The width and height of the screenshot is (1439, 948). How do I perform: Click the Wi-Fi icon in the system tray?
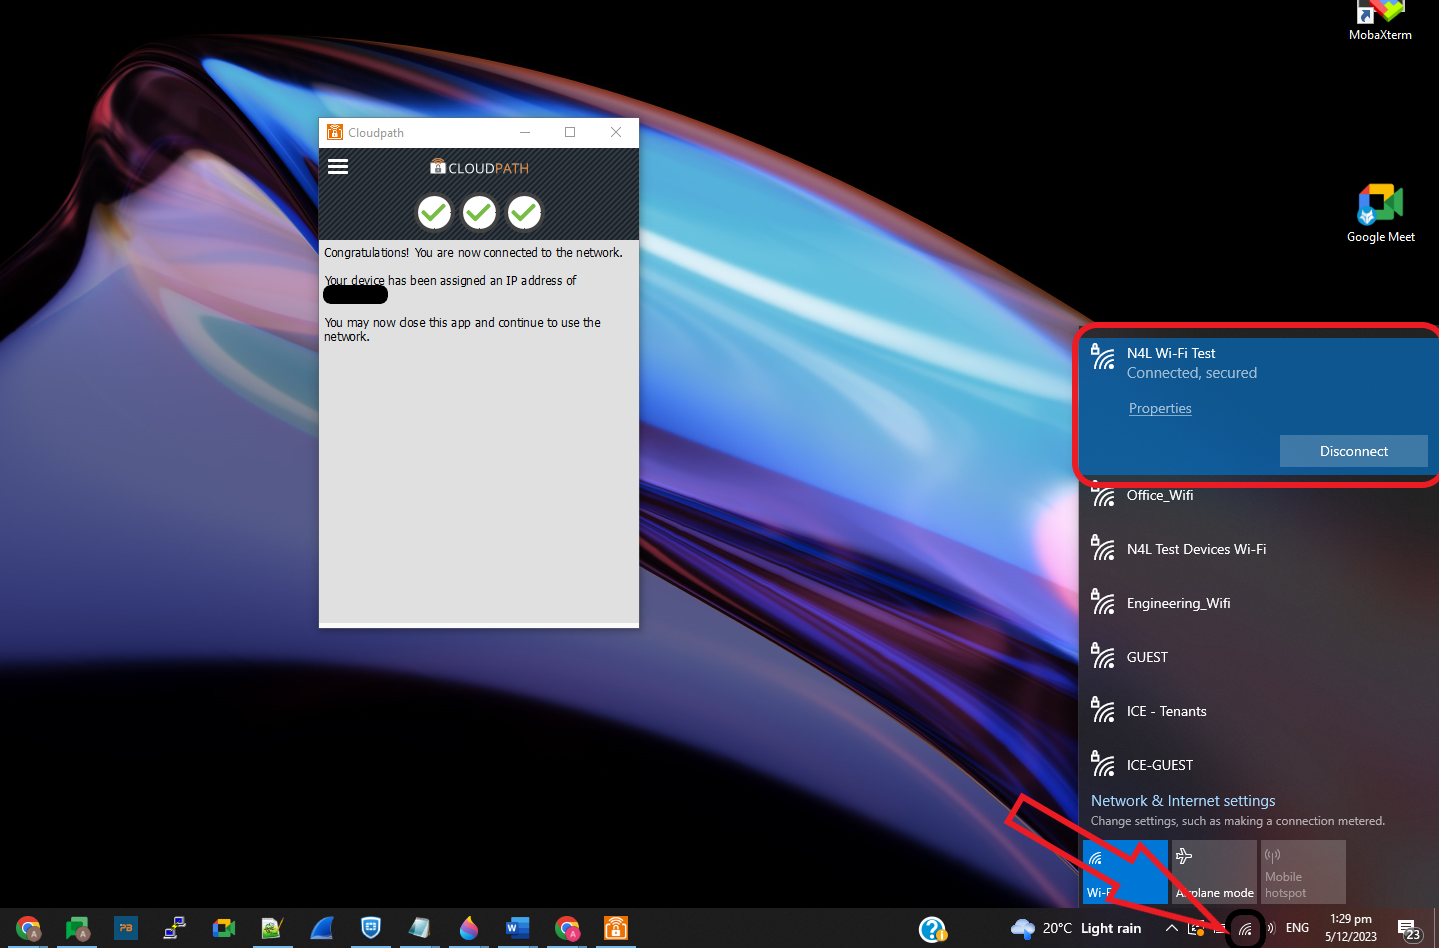coord(1244,928)
